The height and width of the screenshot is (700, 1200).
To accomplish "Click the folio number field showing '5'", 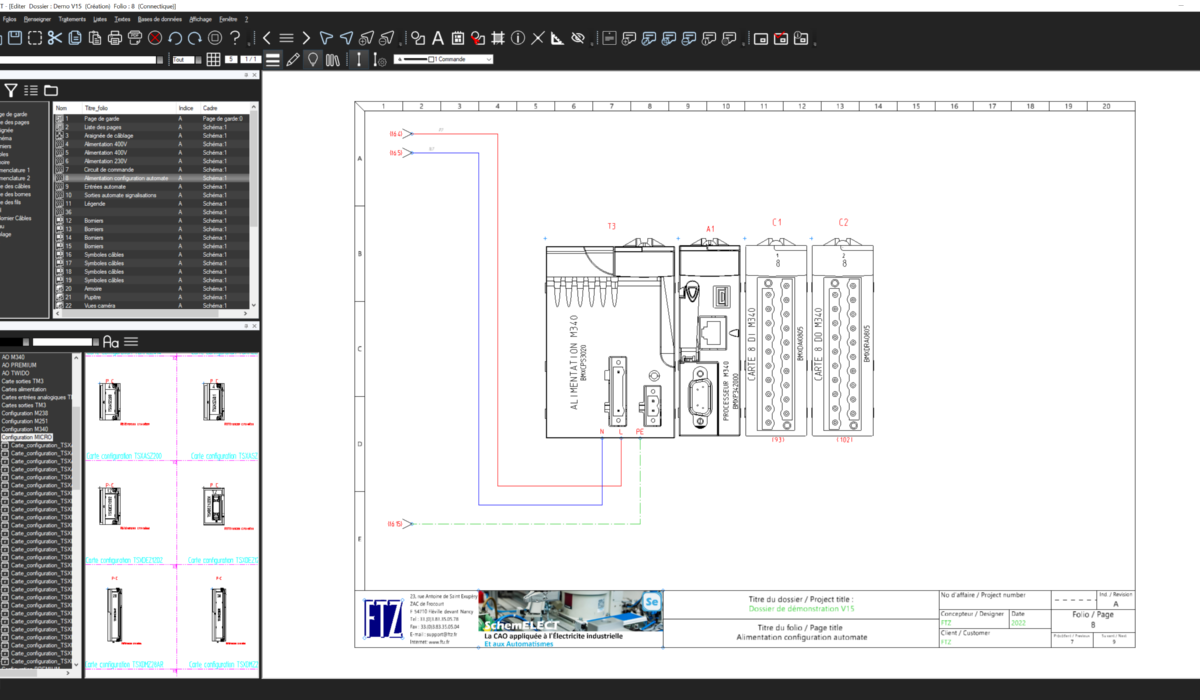I will pos(231,60).
